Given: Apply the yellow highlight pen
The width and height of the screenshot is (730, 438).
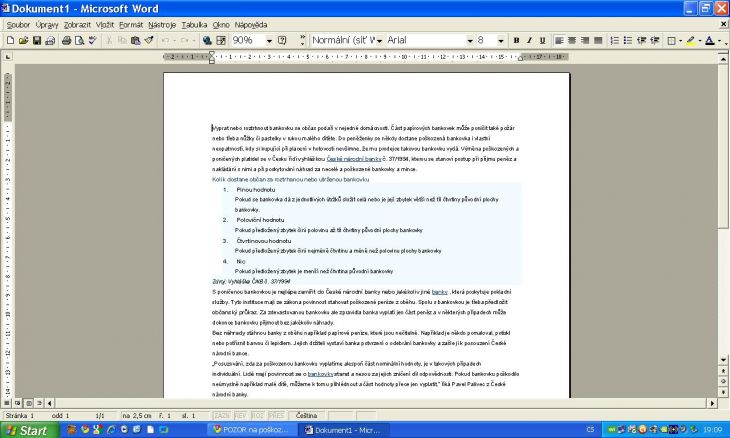Looking at the screenshot, I should click(691, 40).
